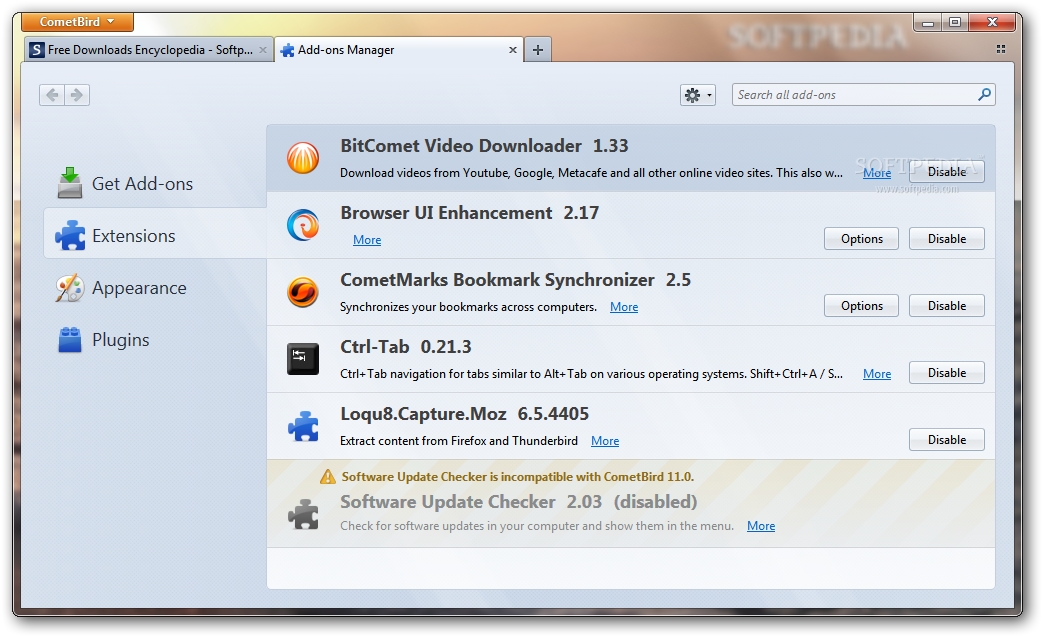Image resolution: width=1043 pixels, height=637 pixels.
Task: Select the Ctrl-Tab 0.21.3 title
Action: pos(406,347)
